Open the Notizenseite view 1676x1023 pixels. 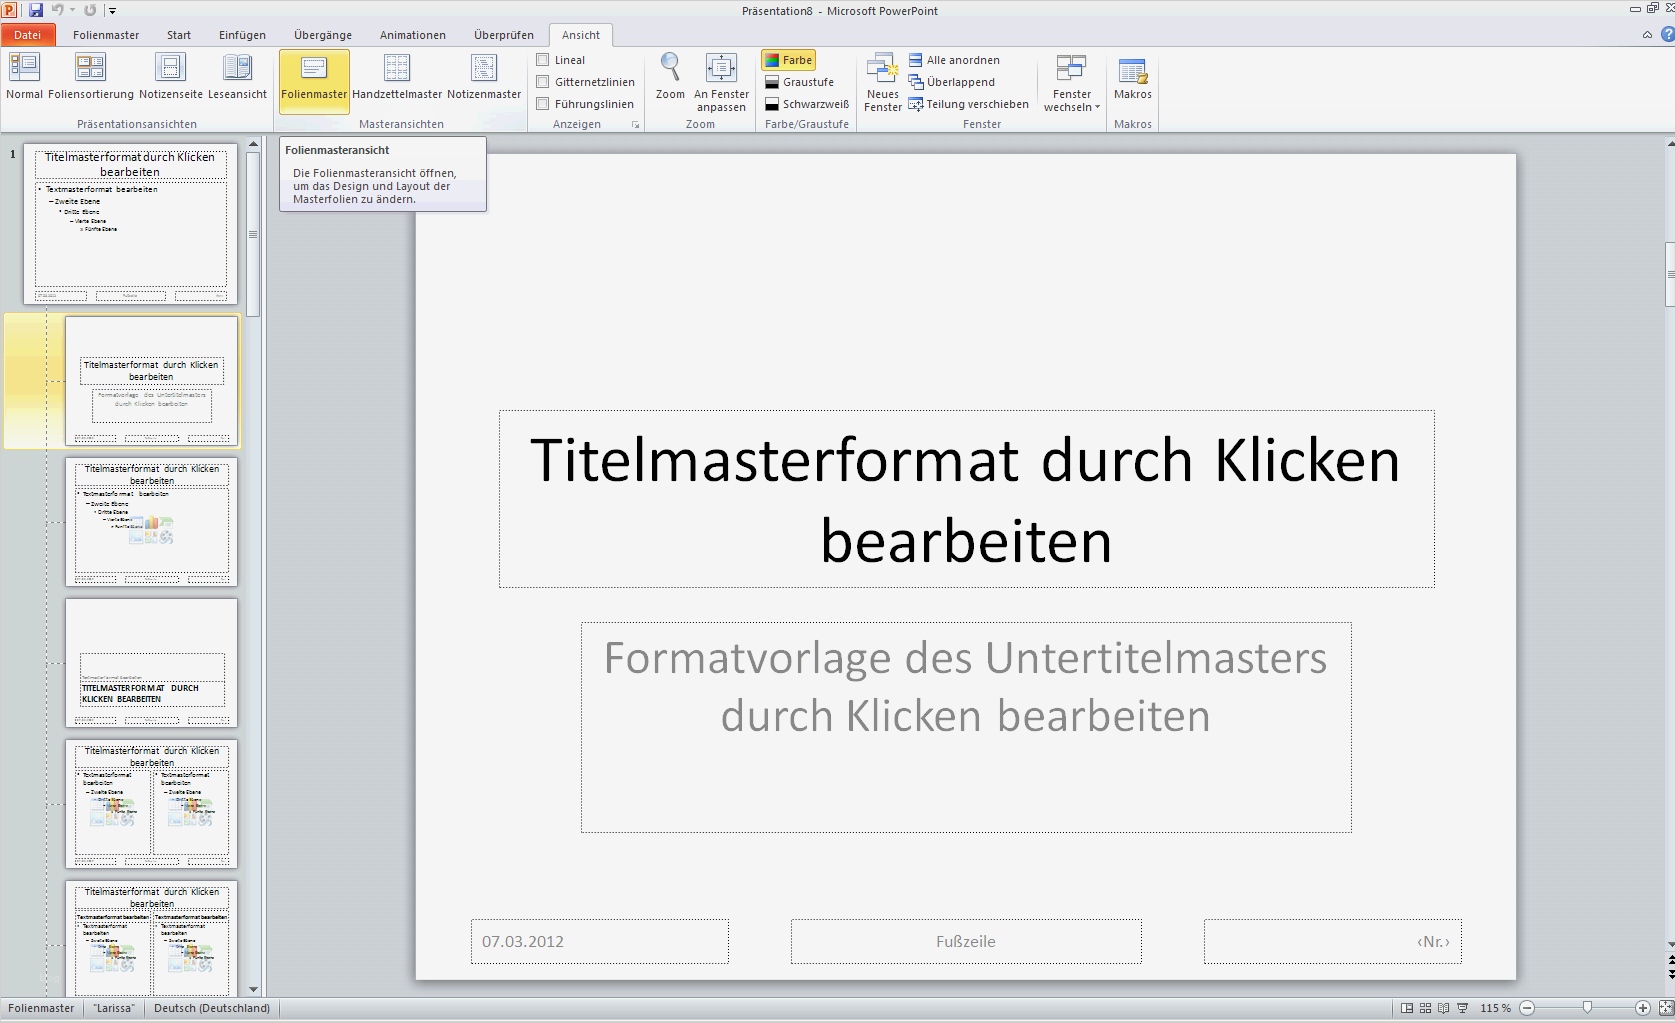click(x=171, y=78)
